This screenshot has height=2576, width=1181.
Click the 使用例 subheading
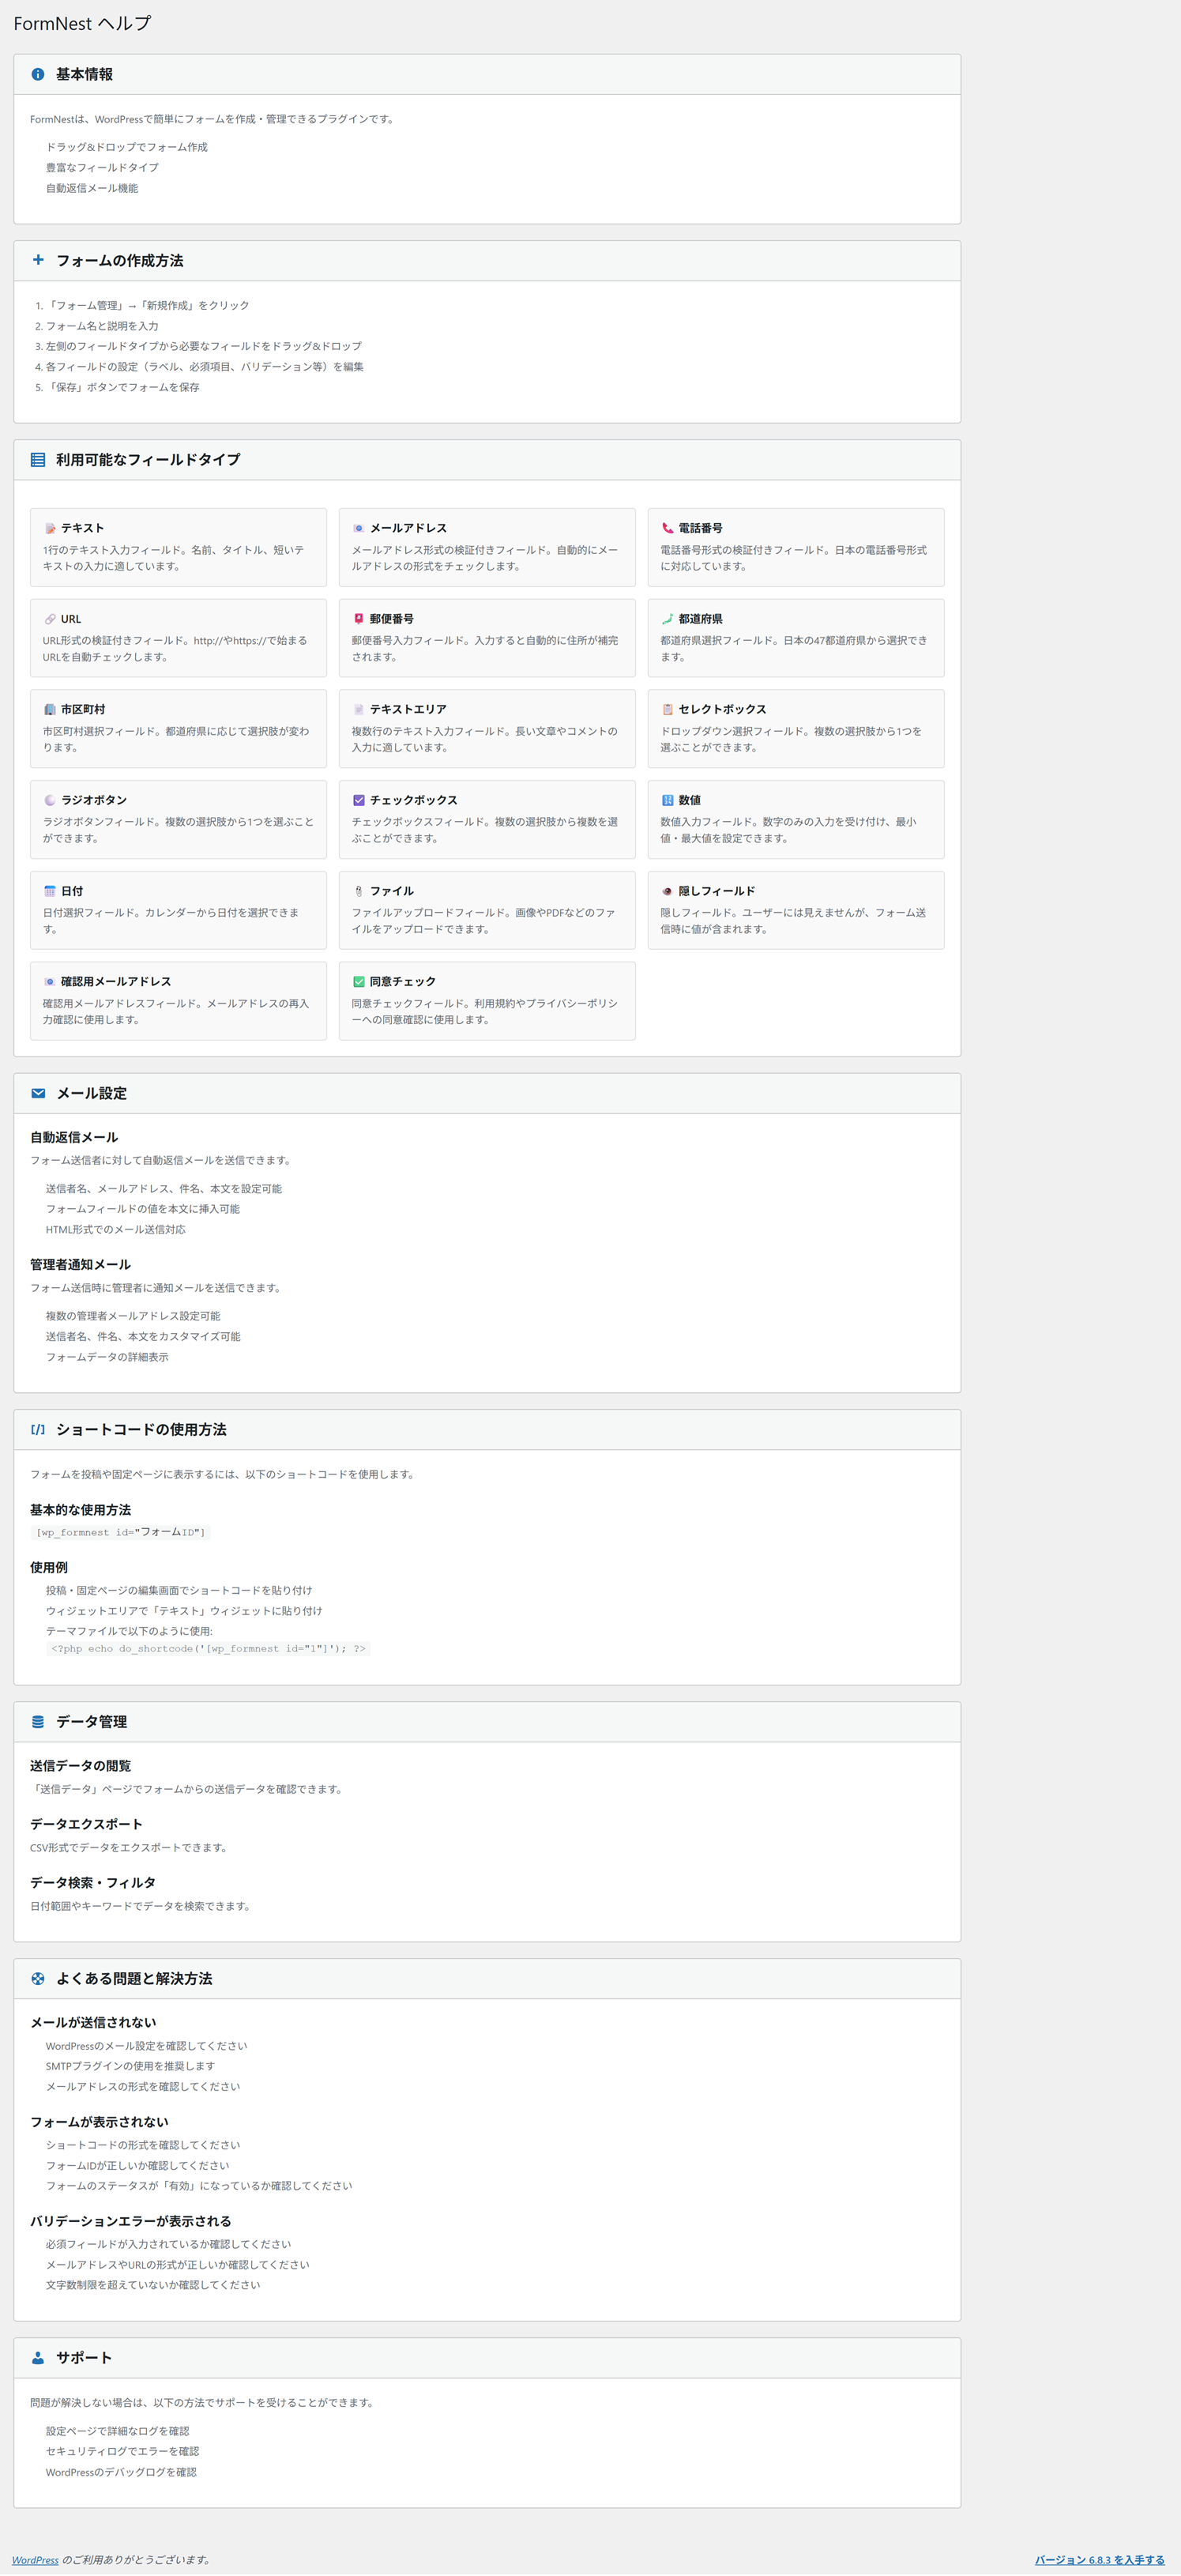(x=49, y=1568)
